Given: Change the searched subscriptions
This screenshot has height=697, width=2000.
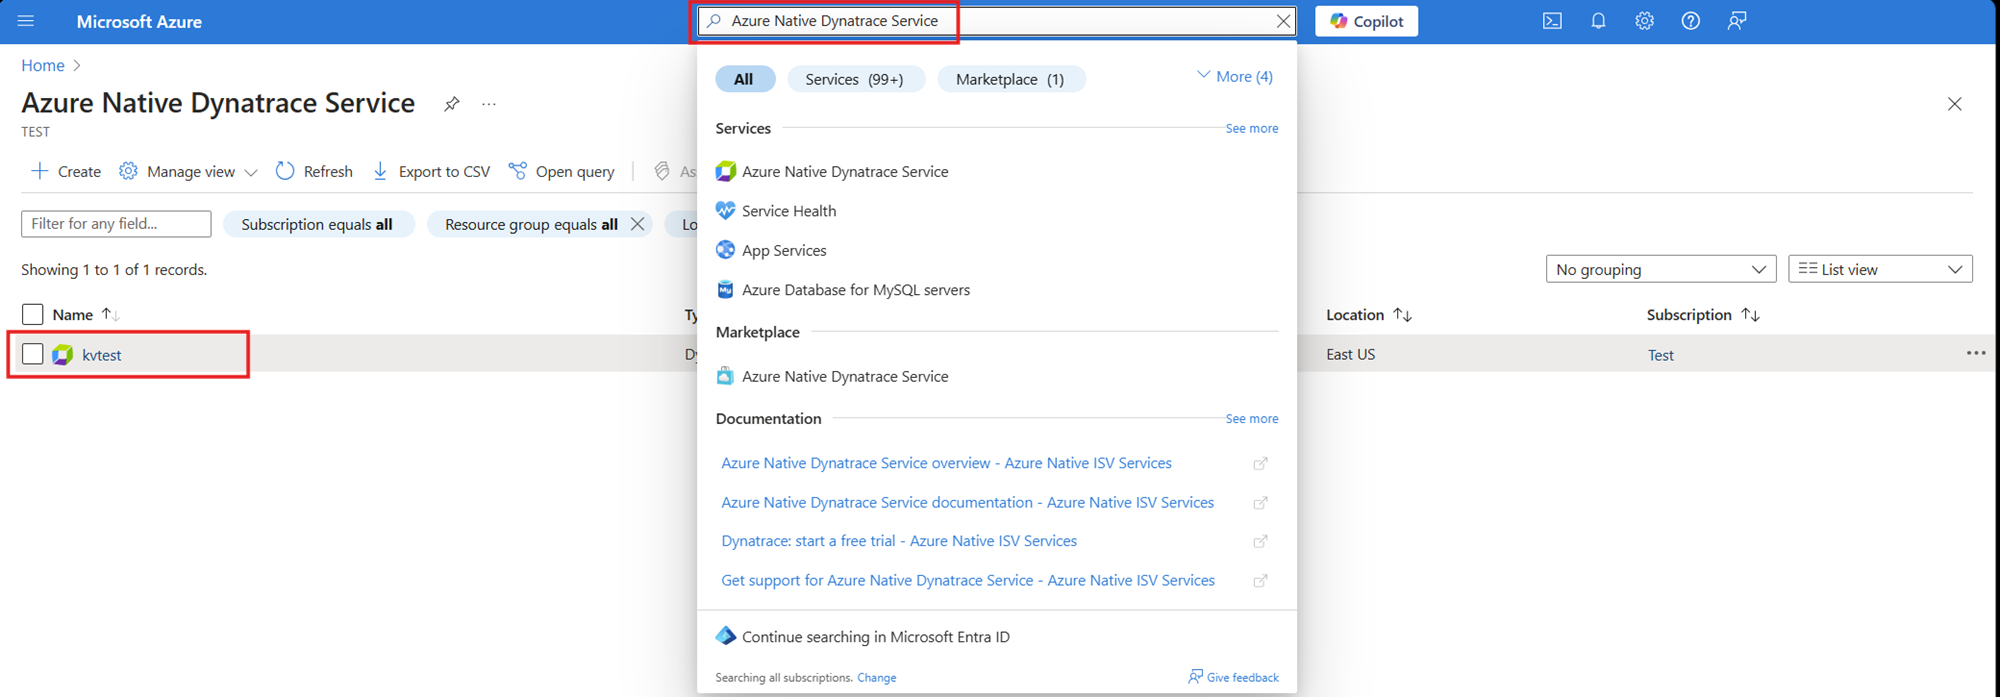Looking at the screenshot, I should coord(877,678).
